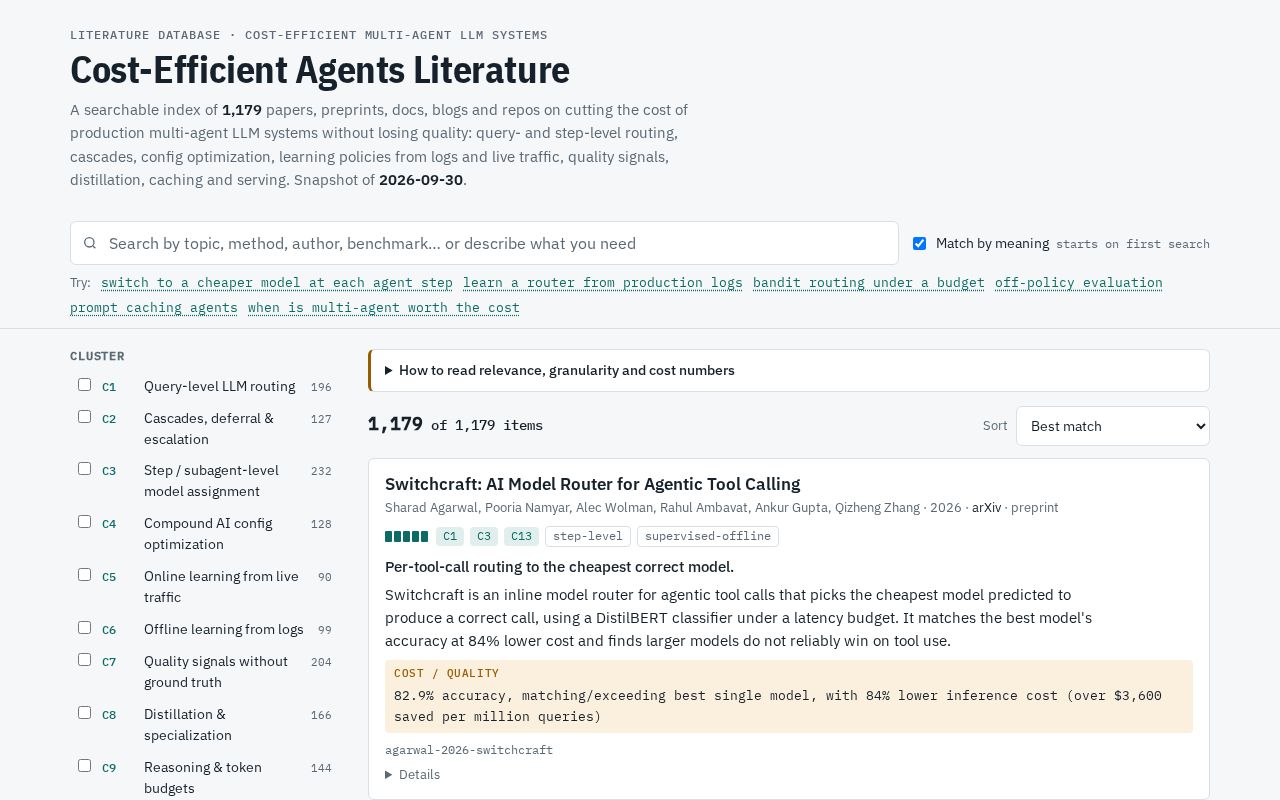This screenshot has height=800, width=1280.
Task: Try 'when is multi-agent worth the cost'
Action: click(x=384, y=308)
